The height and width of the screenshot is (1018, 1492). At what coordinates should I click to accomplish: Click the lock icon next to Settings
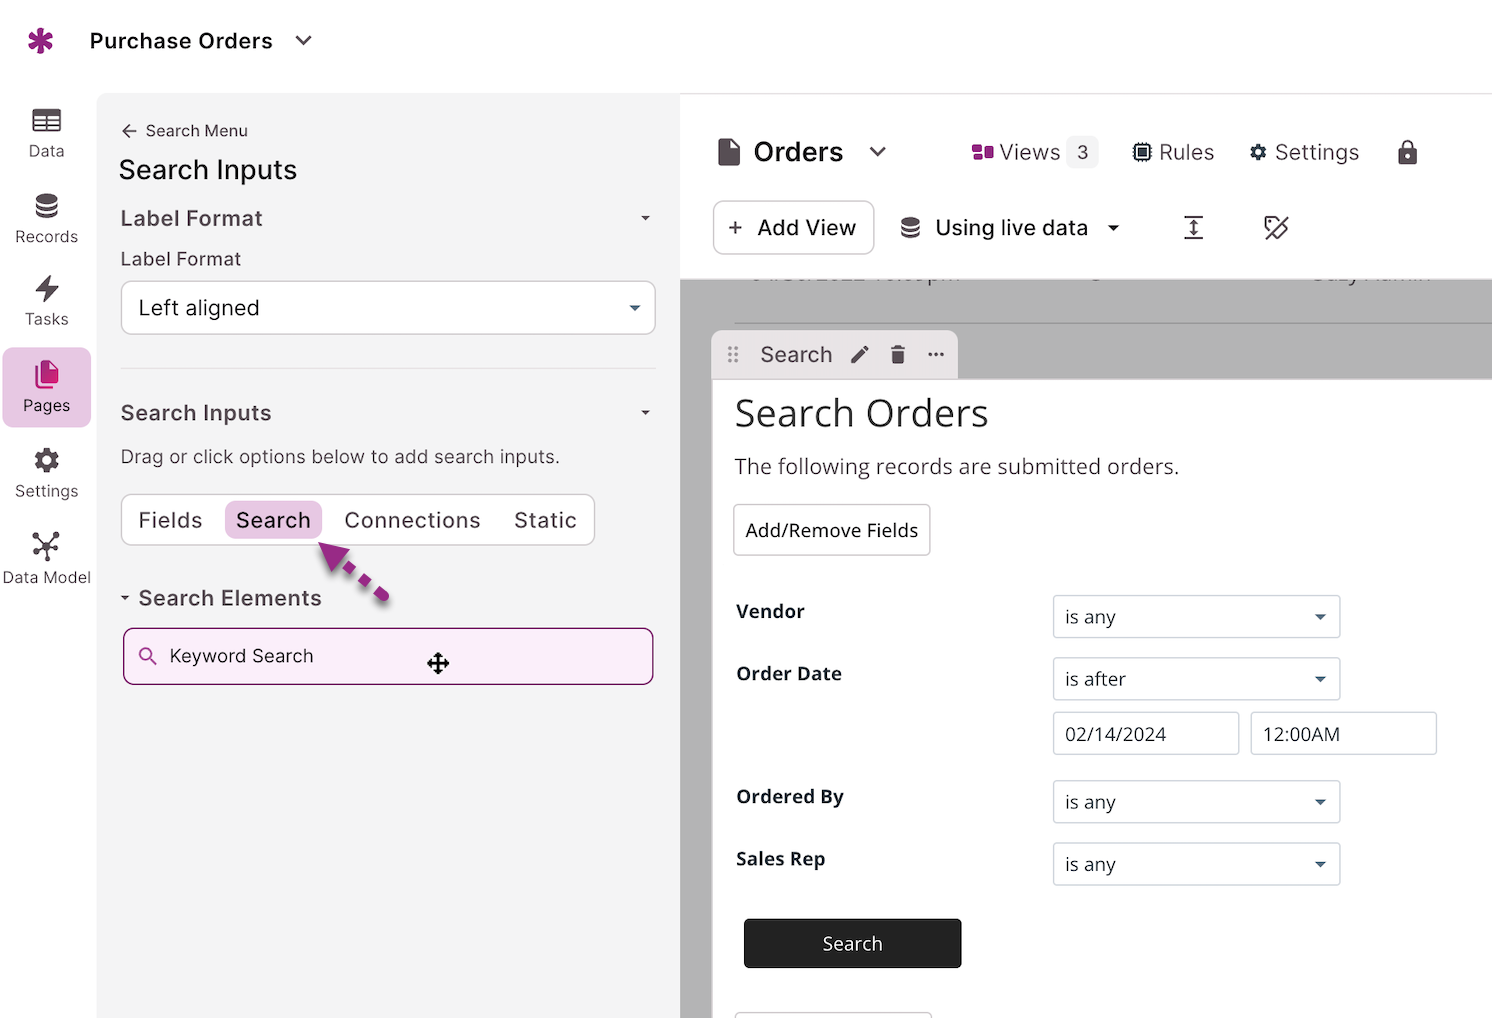tap(1407, 152)
